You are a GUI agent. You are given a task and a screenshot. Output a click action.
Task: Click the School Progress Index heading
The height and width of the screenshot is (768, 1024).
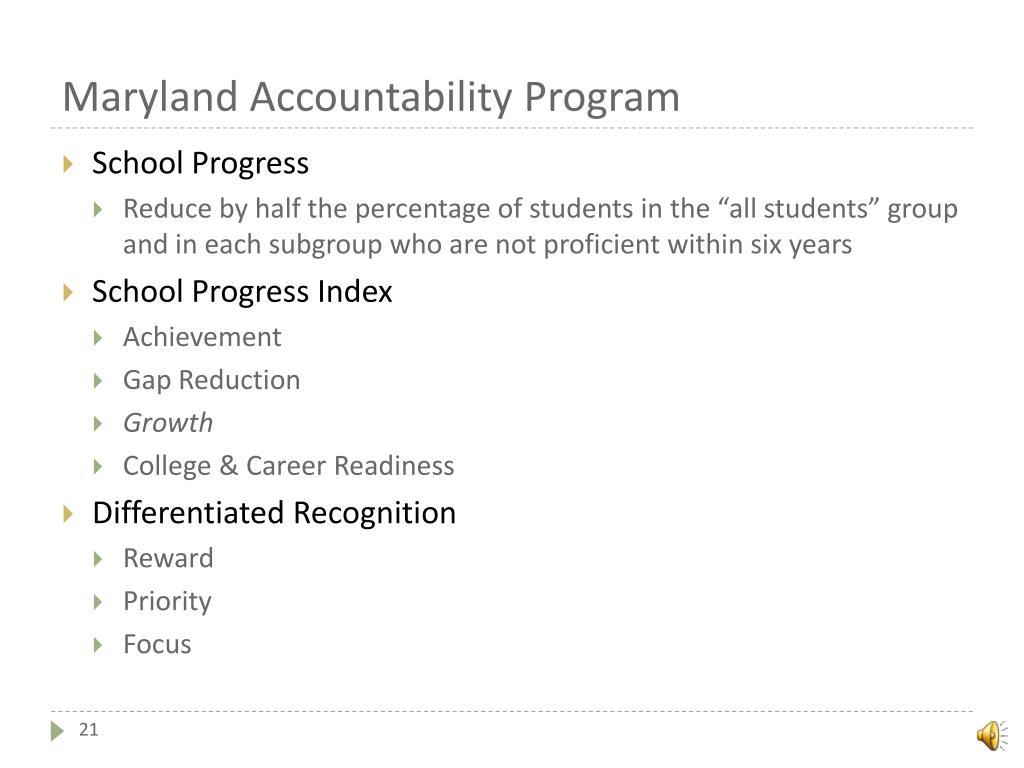(242, 292)
